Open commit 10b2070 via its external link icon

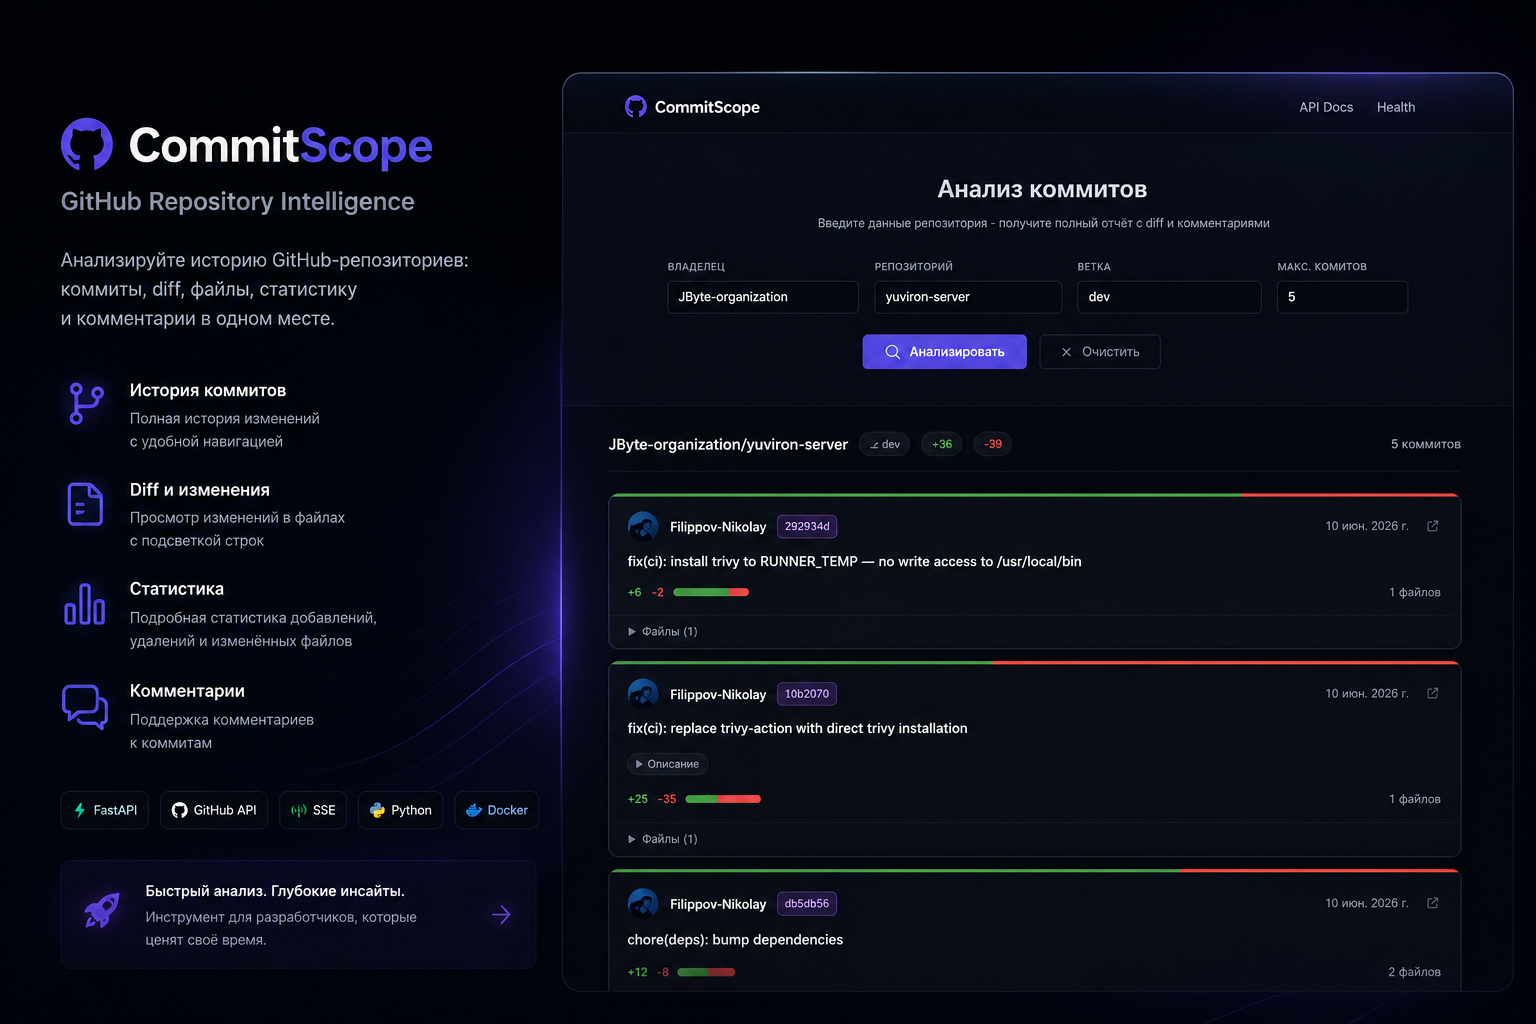(1433, 693)
